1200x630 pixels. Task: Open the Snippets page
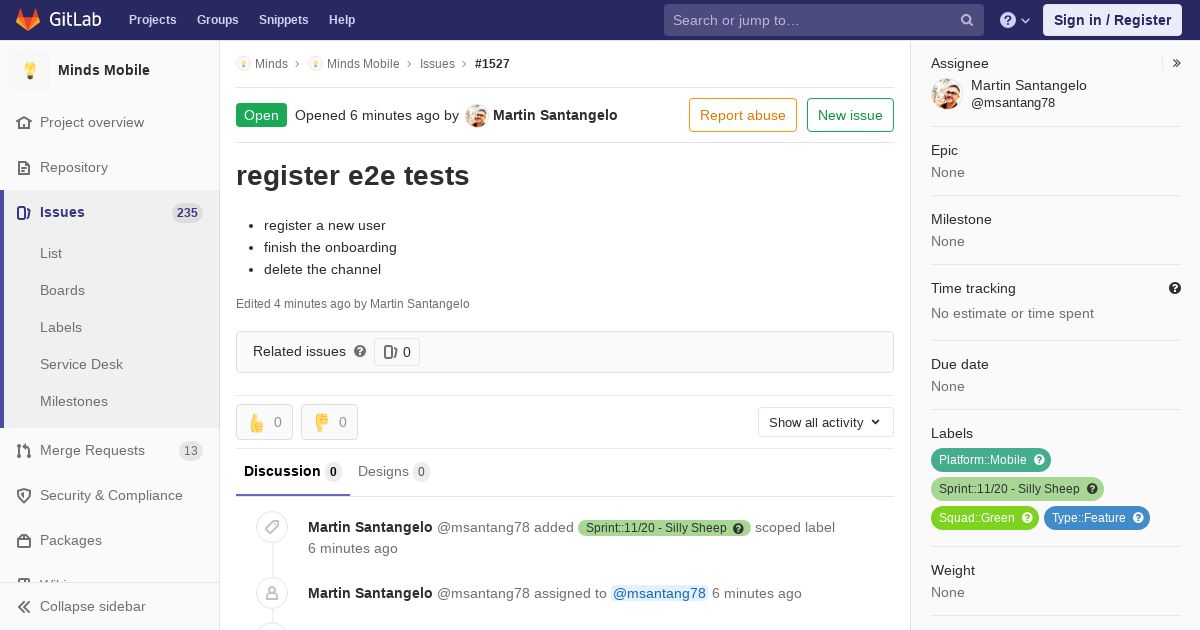284,20
